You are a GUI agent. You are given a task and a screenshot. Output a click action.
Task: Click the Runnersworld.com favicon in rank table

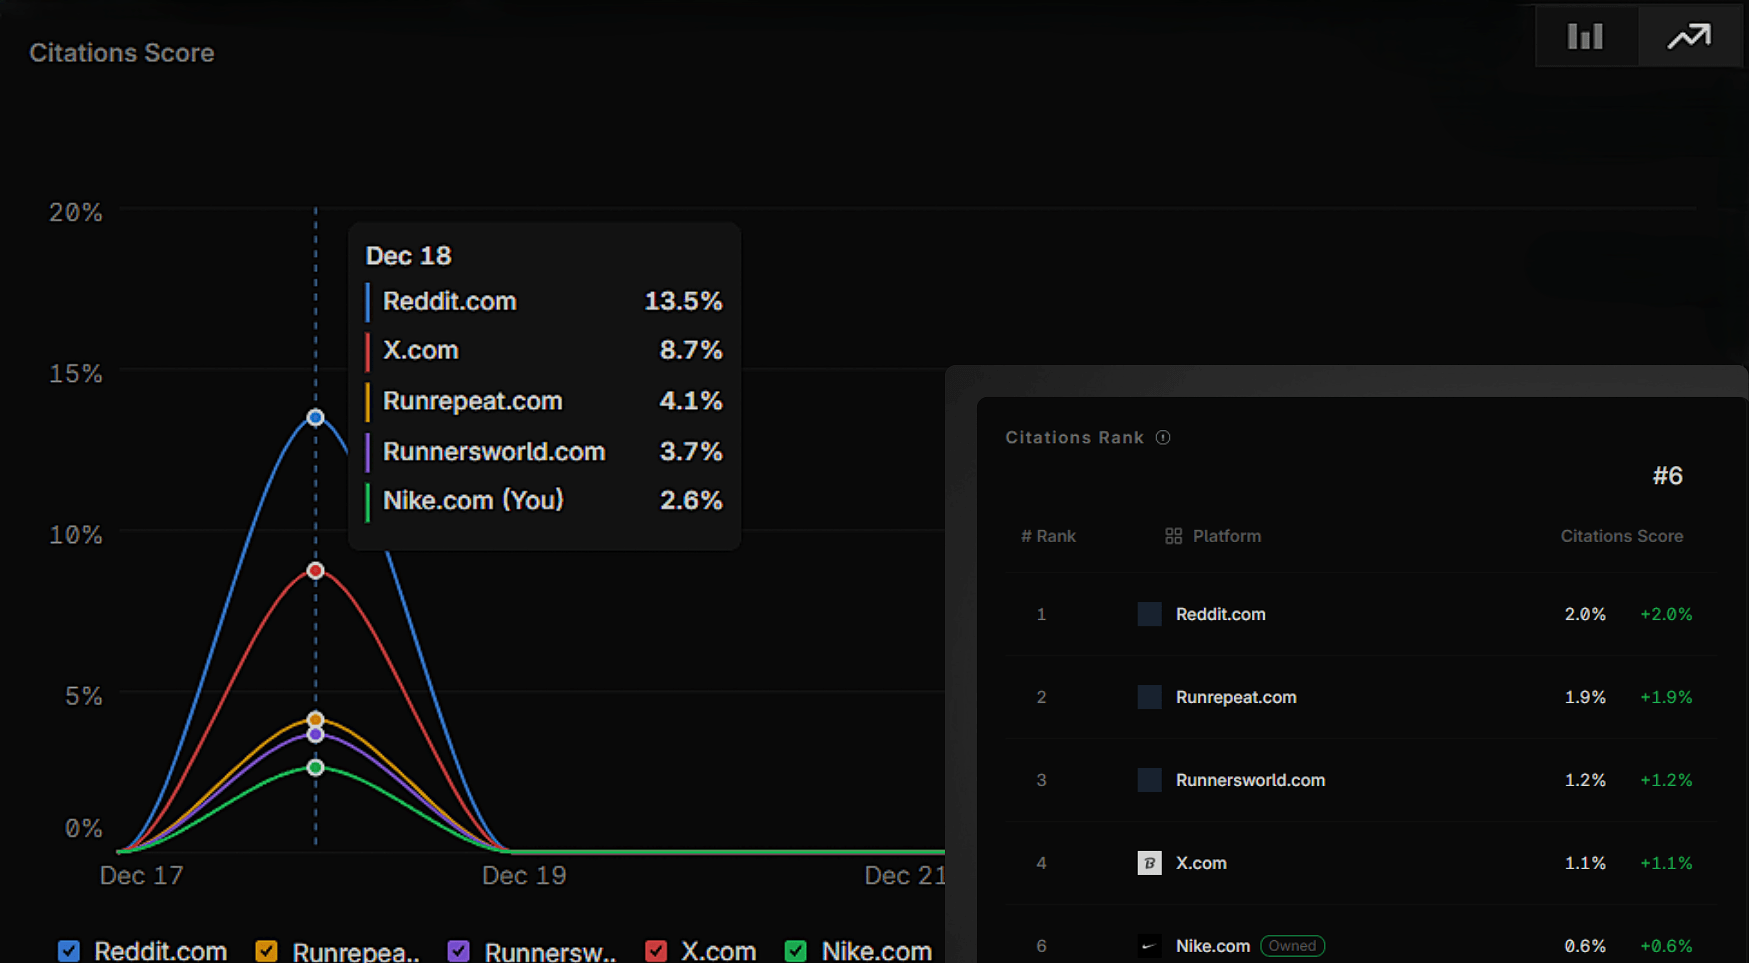1150,780
